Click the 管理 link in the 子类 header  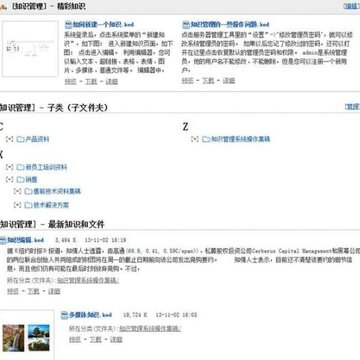pos(352,107)
